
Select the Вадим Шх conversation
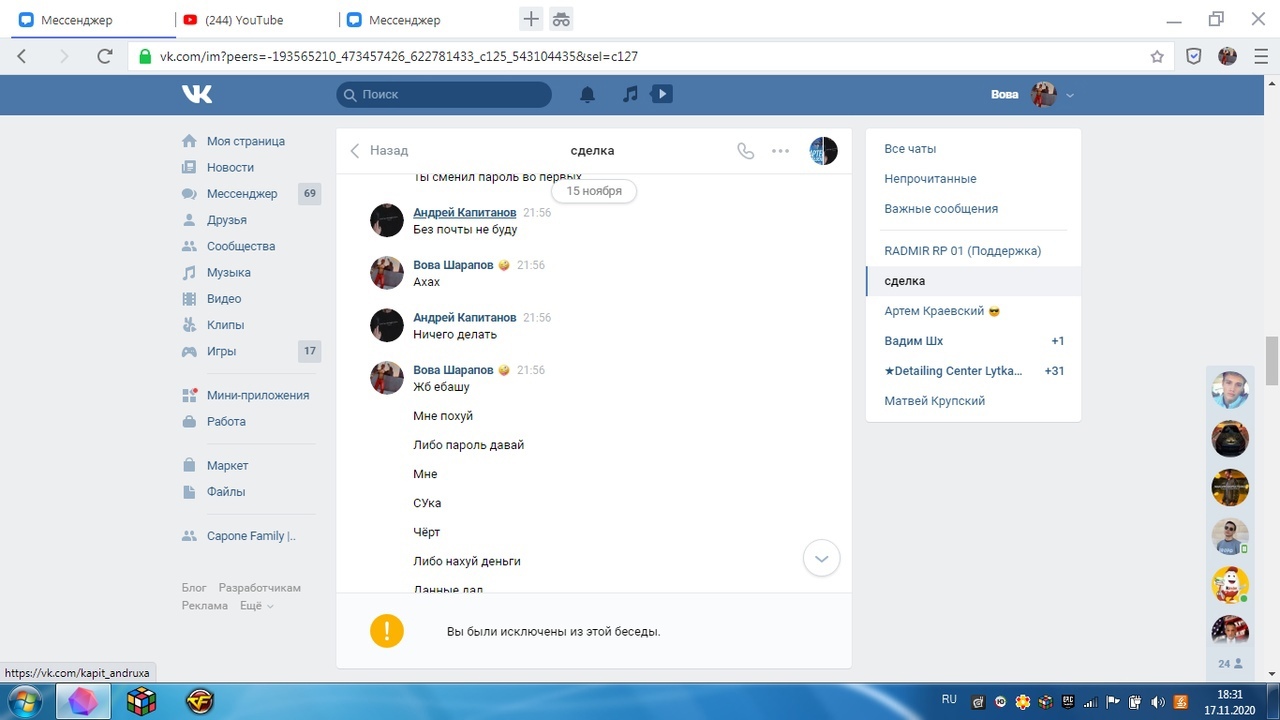click(913, 341)
